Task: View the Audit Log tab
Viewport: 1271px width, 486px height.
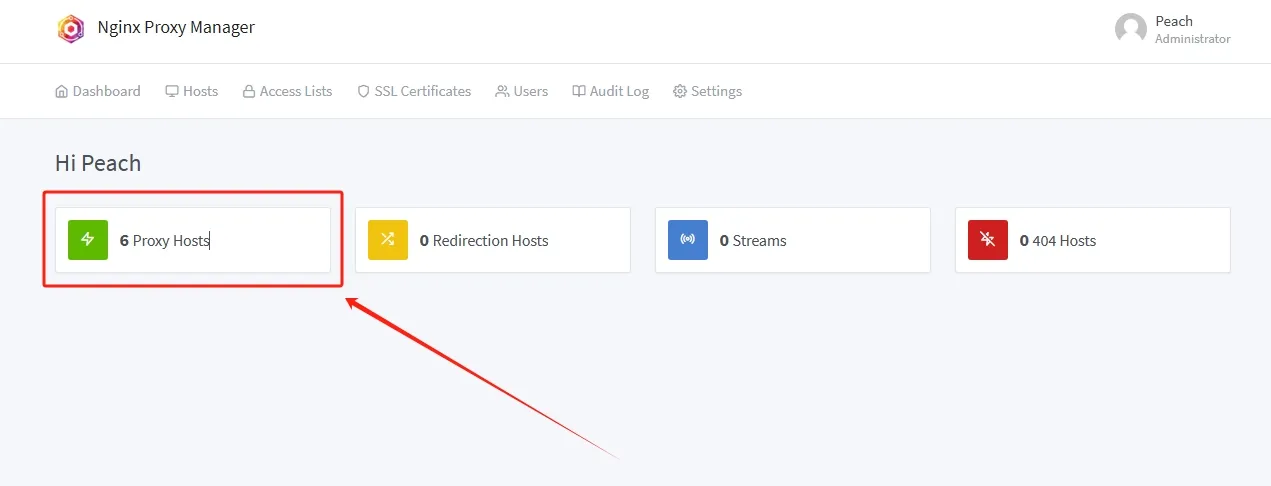Action: tap(611, 91)
